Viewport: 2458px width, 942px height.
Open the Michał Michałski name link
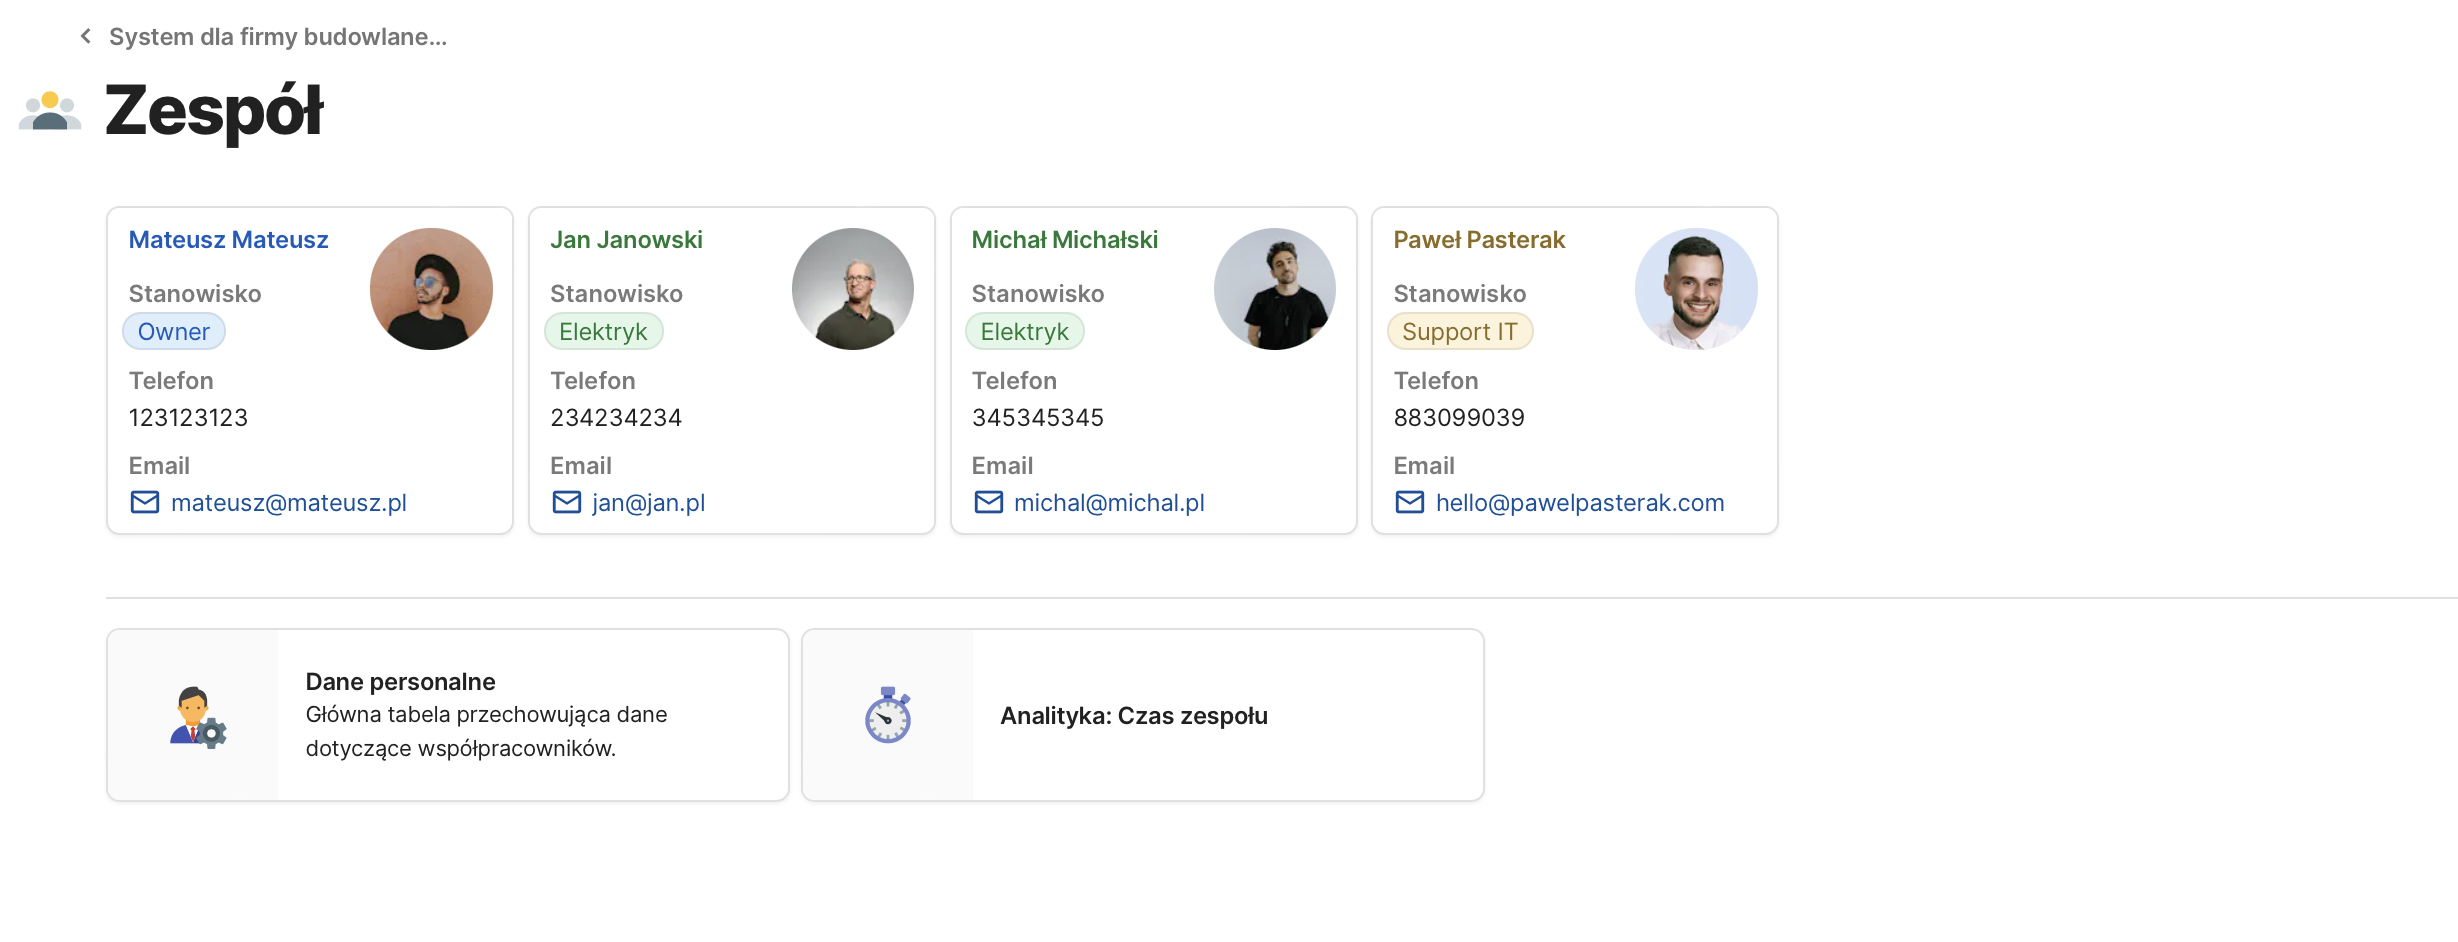tap(1065, 240)
